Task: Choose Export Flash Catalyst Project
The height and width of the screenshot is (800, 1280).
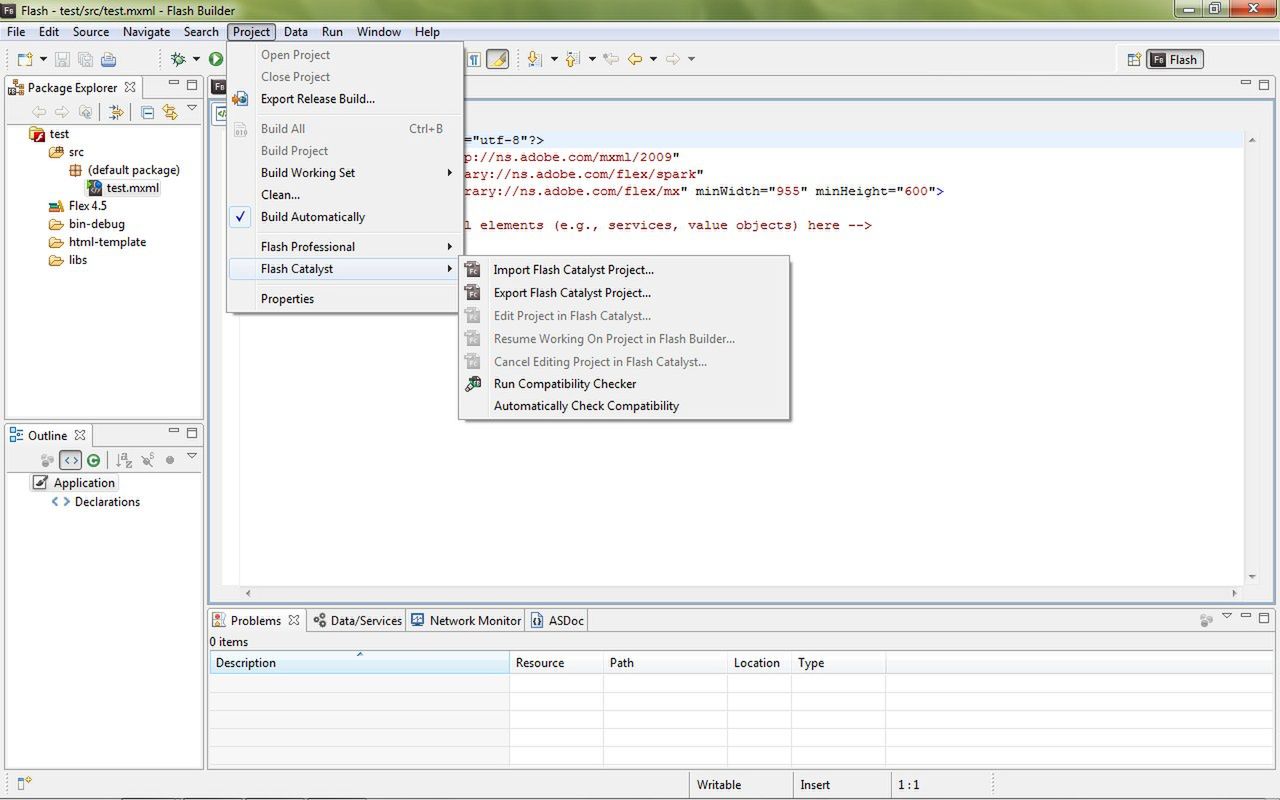Action: (624, 293)
